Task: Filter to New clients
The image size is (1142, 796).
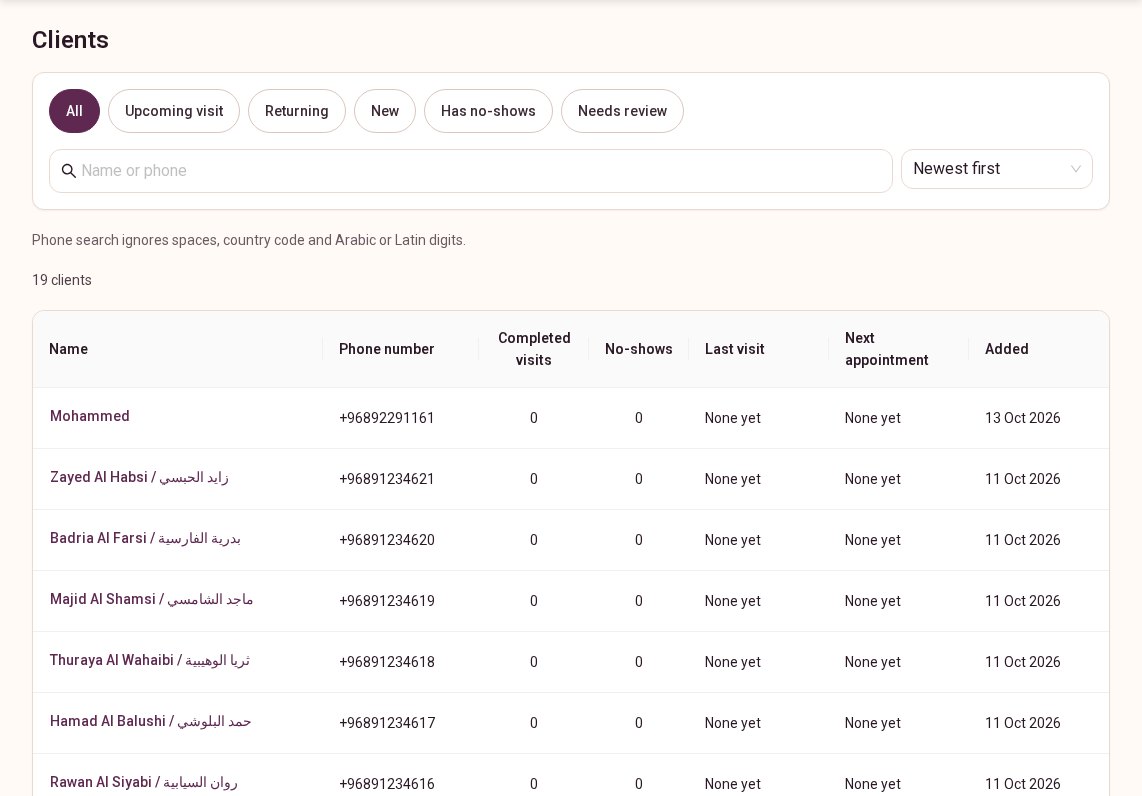Action: click(385, 111)
